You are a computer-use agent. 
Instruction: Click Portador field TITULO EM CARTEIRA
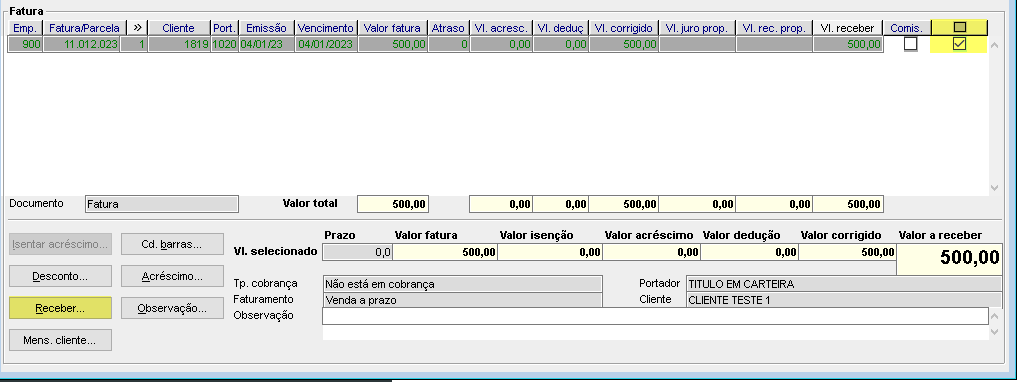844,284
